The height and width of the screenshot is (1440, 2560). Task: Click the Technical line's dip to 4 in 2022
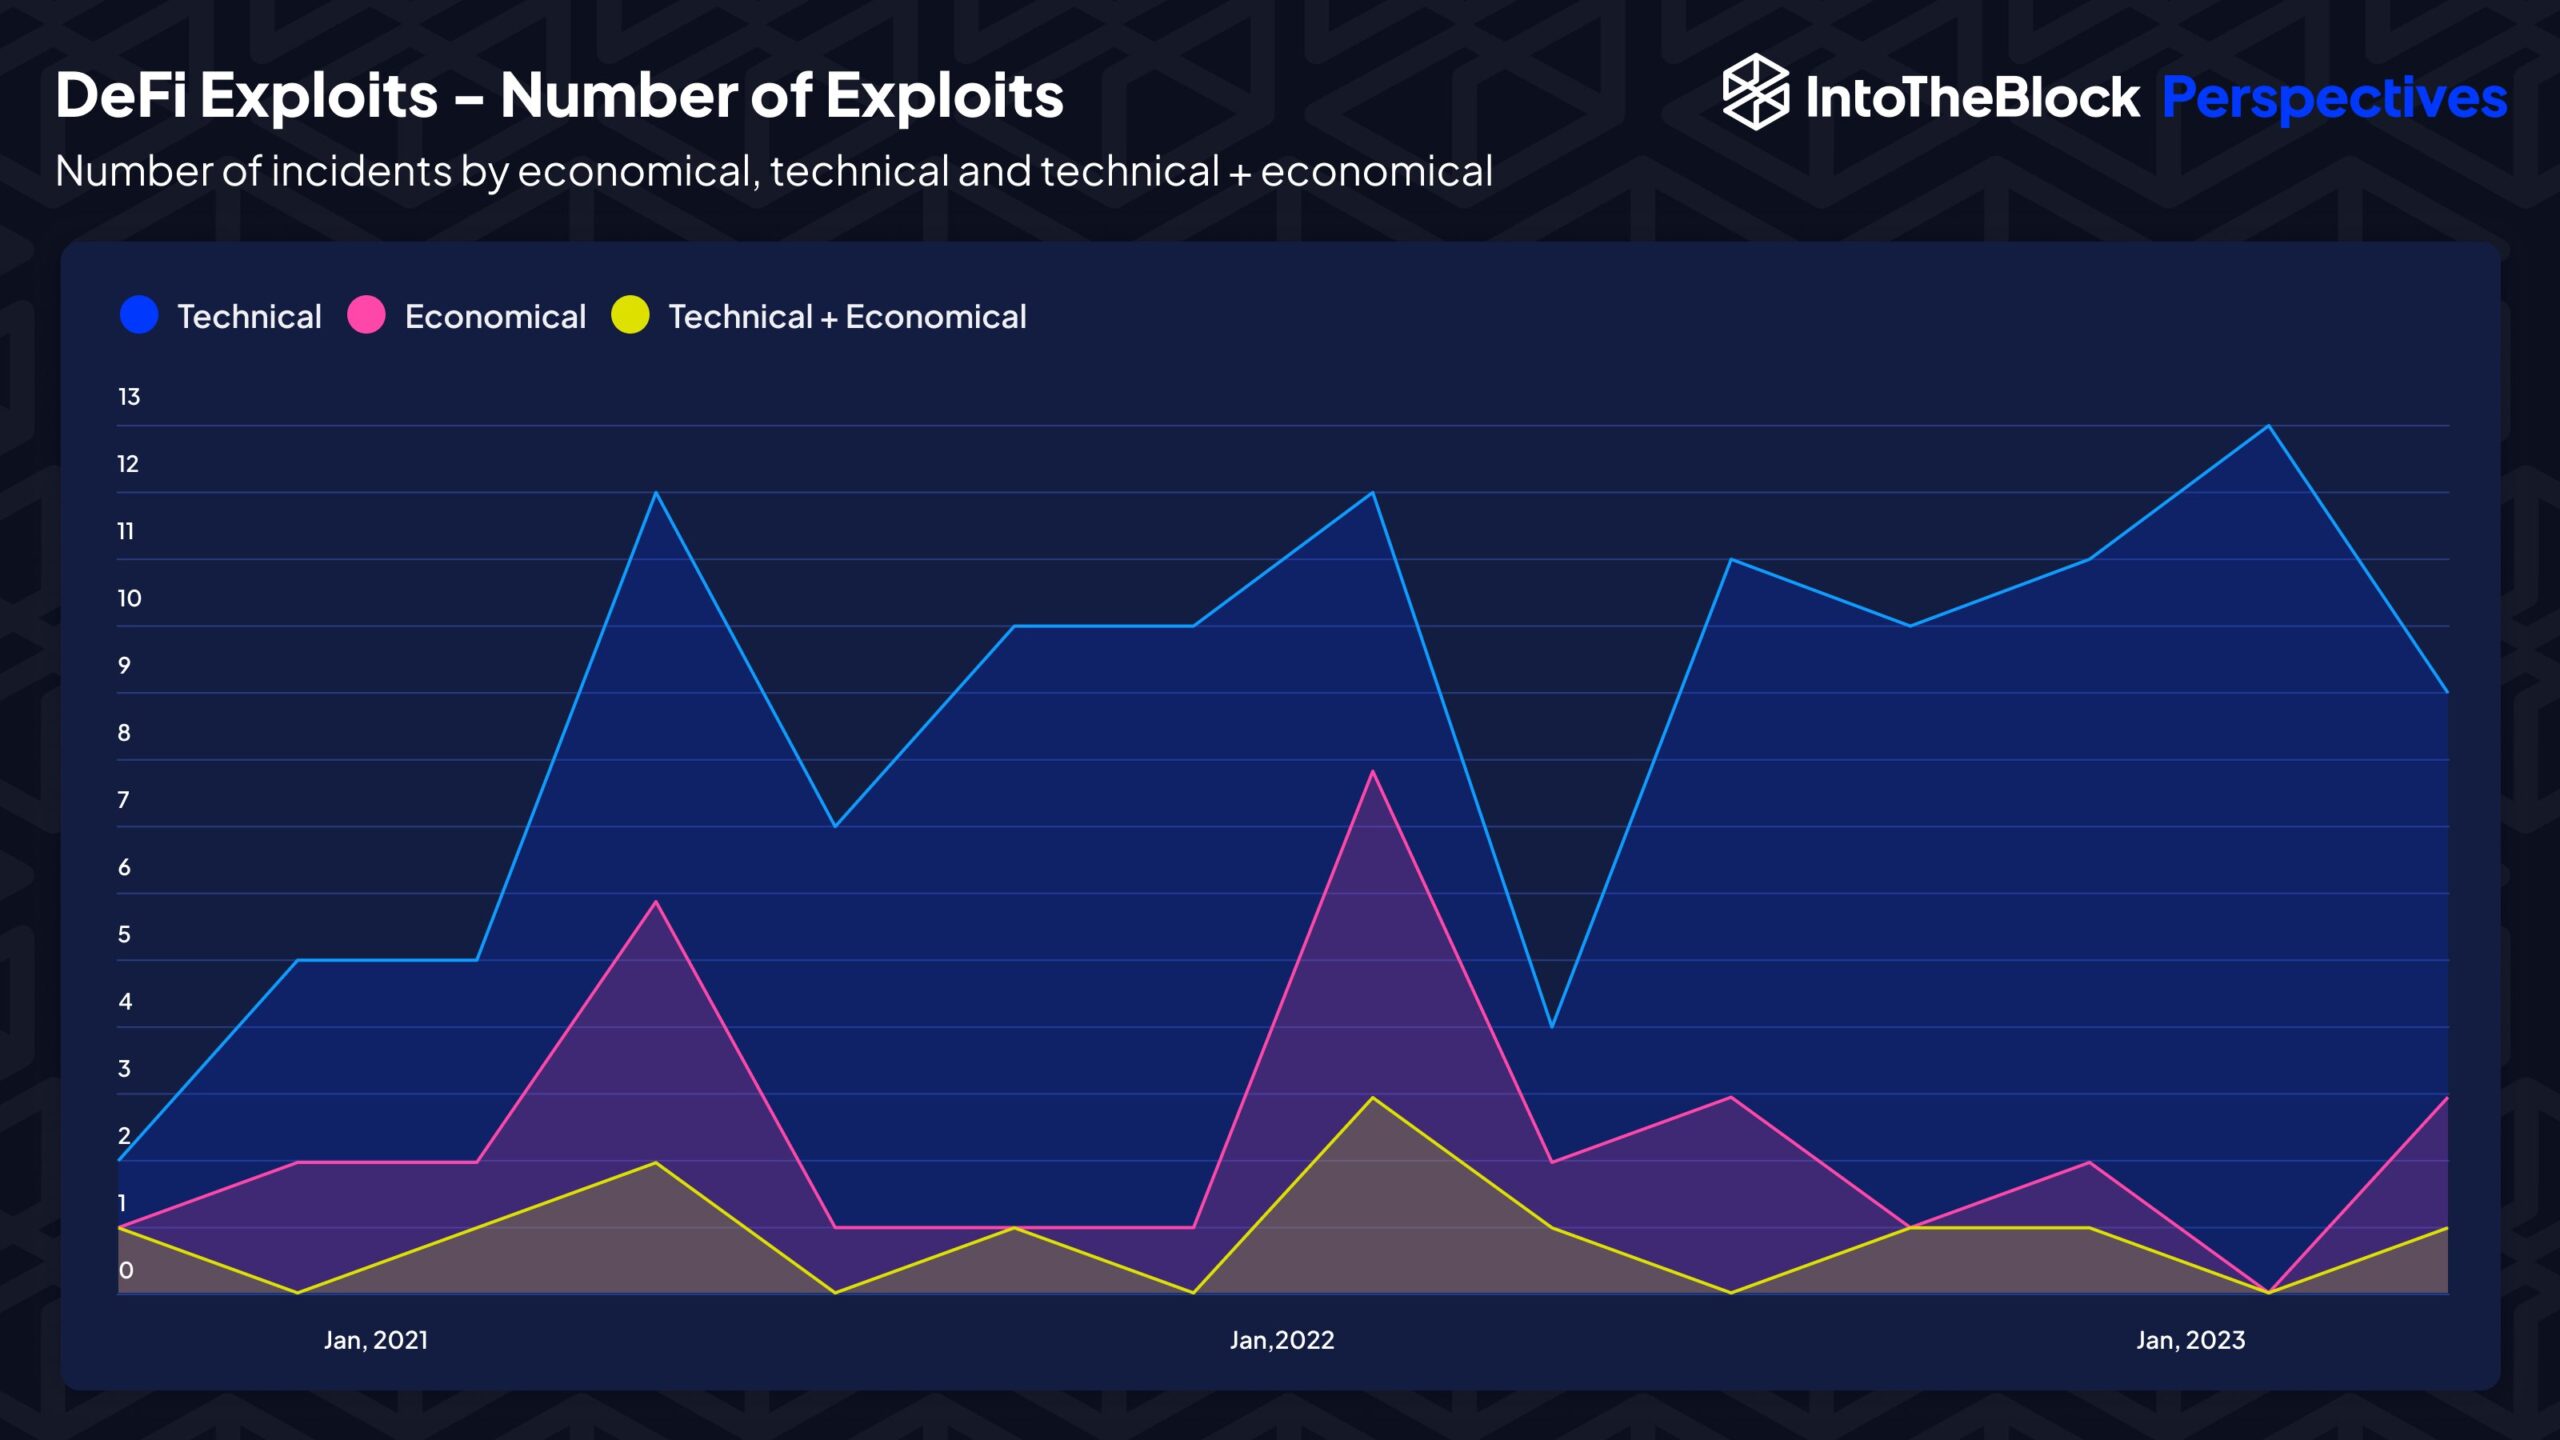(1551, 1026)
